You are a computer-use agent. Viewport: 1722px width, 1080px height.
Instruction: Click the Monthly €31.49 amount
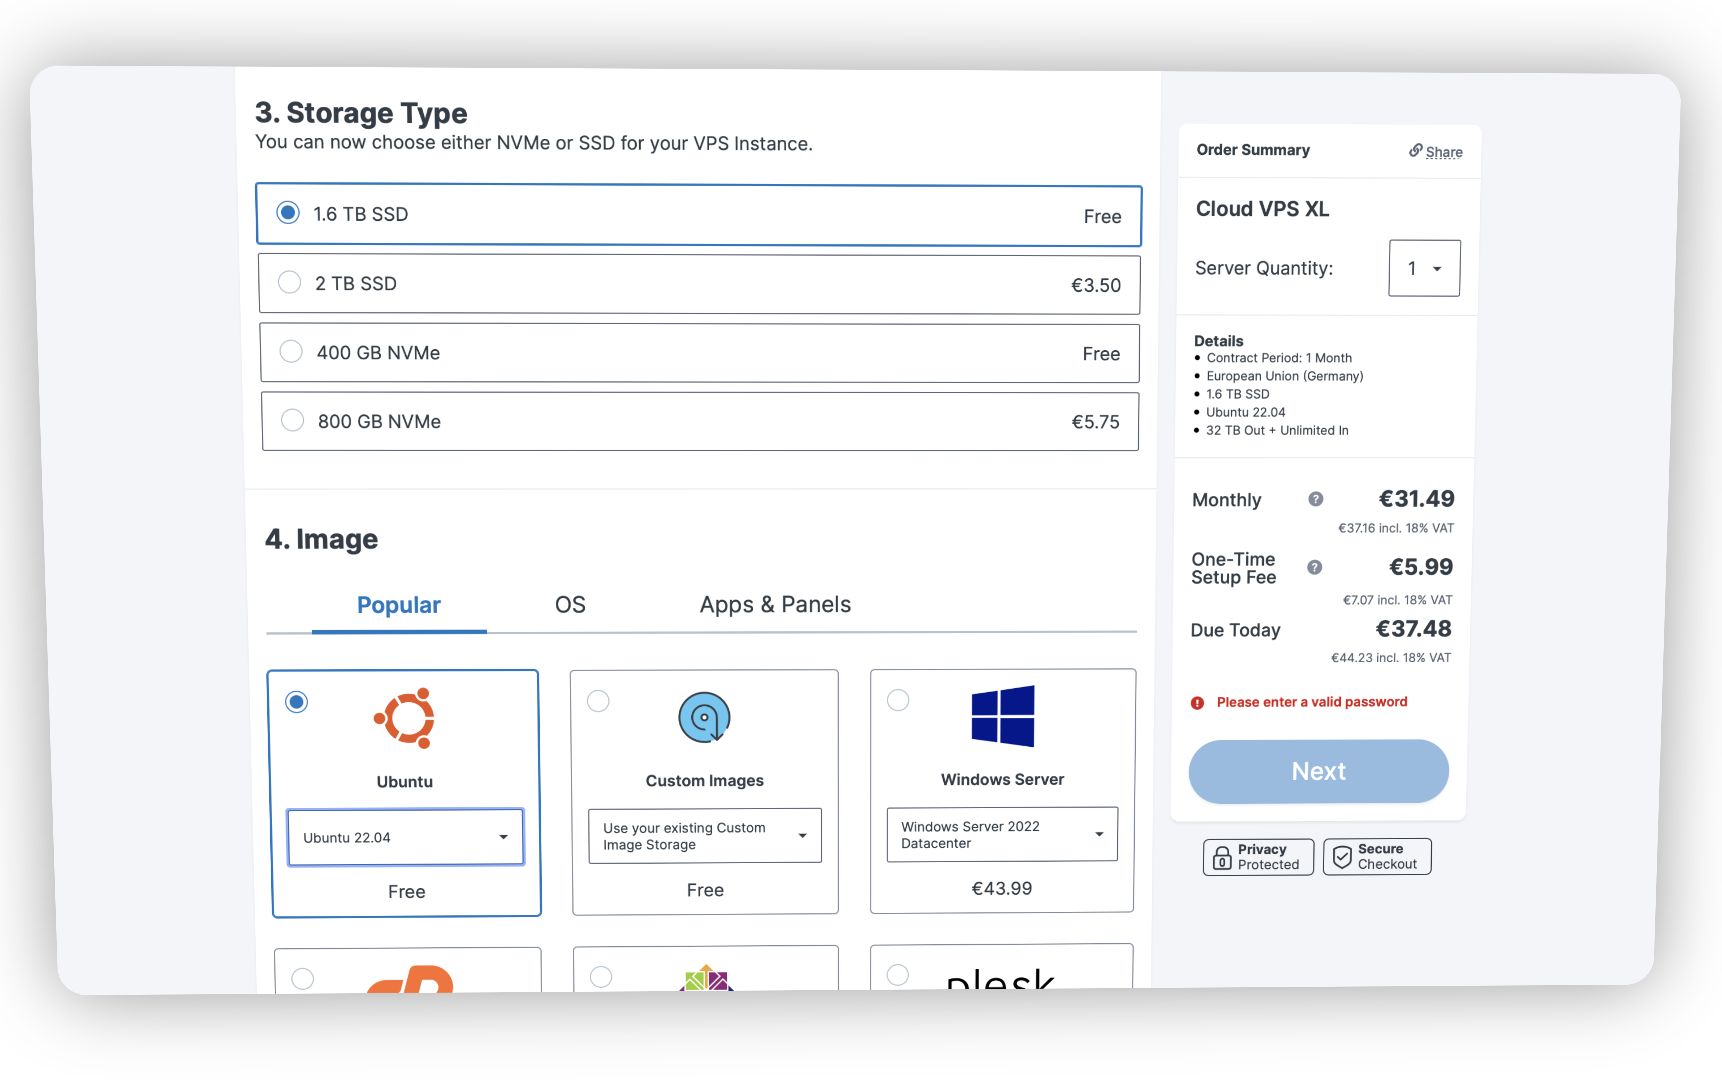pyautogui.click(x=1416, y=499)
